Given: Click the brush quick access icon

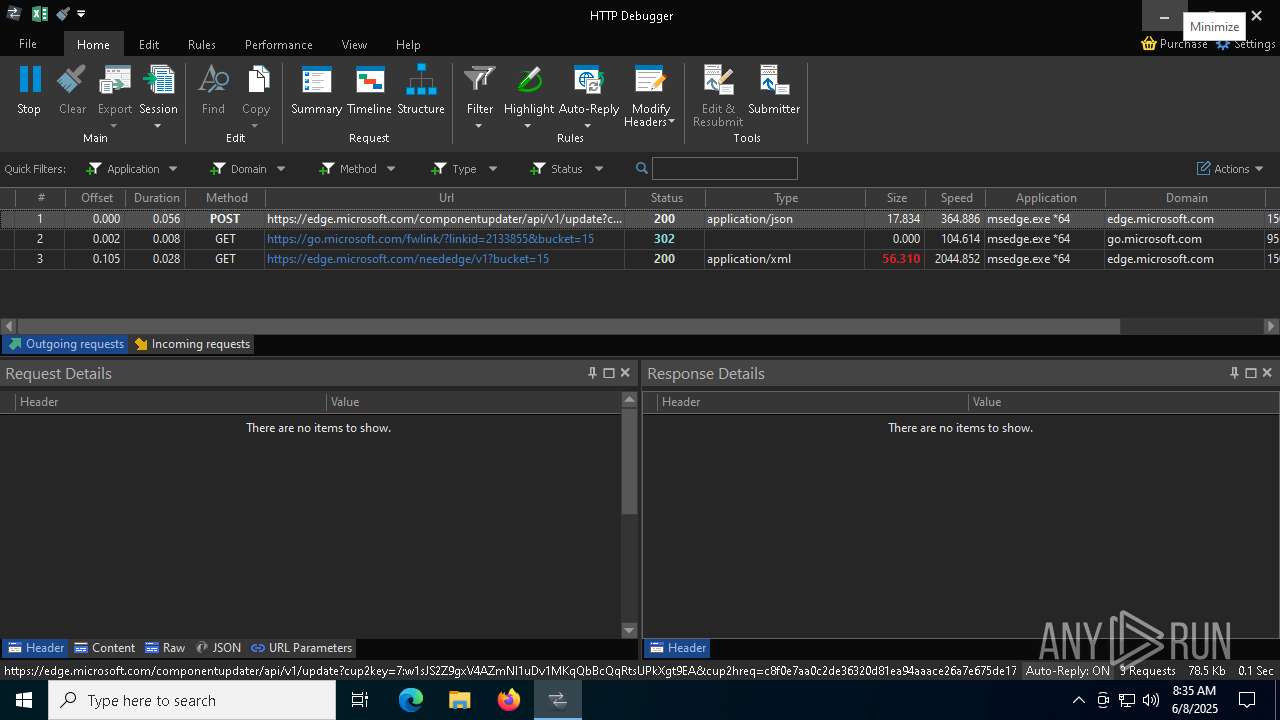Looking at the screenshot, I should tap(63, 14).
